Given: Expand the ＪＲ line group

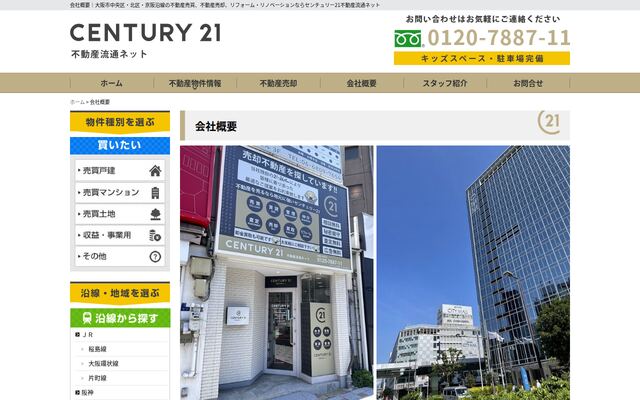Looking at the screenshot, I should 84,335.
